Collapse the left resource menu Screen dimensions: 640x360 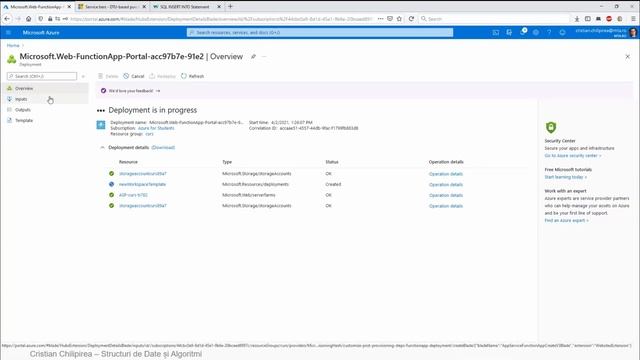(83, 76)
